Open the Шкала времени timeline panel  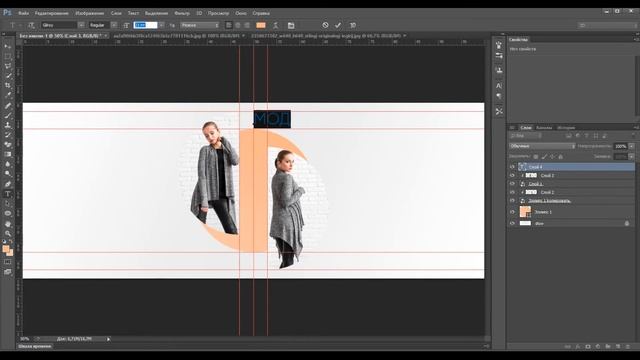tap(35, 346)
